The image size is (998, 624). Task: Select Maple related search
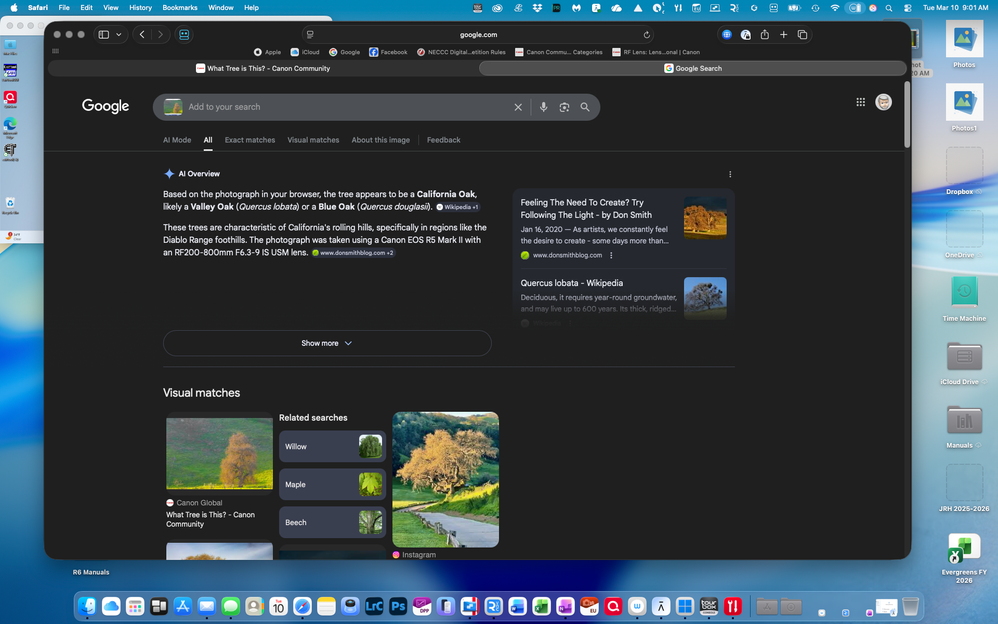332,485
